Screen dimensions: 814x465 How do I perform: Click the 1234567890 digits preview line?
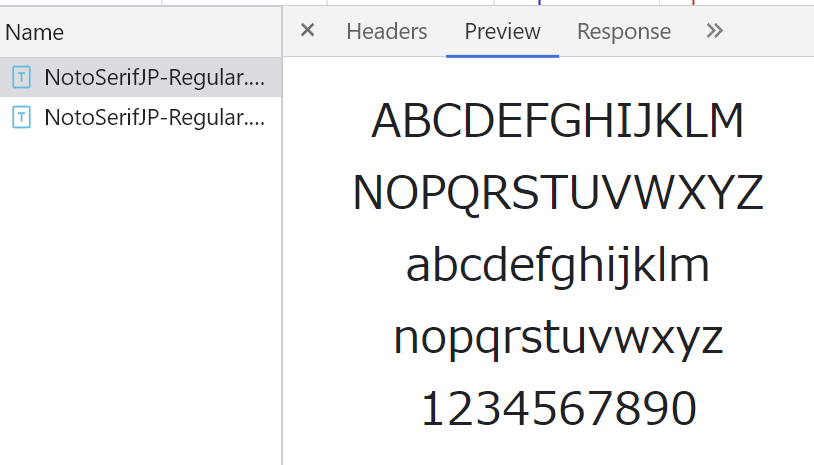[557, 410]
